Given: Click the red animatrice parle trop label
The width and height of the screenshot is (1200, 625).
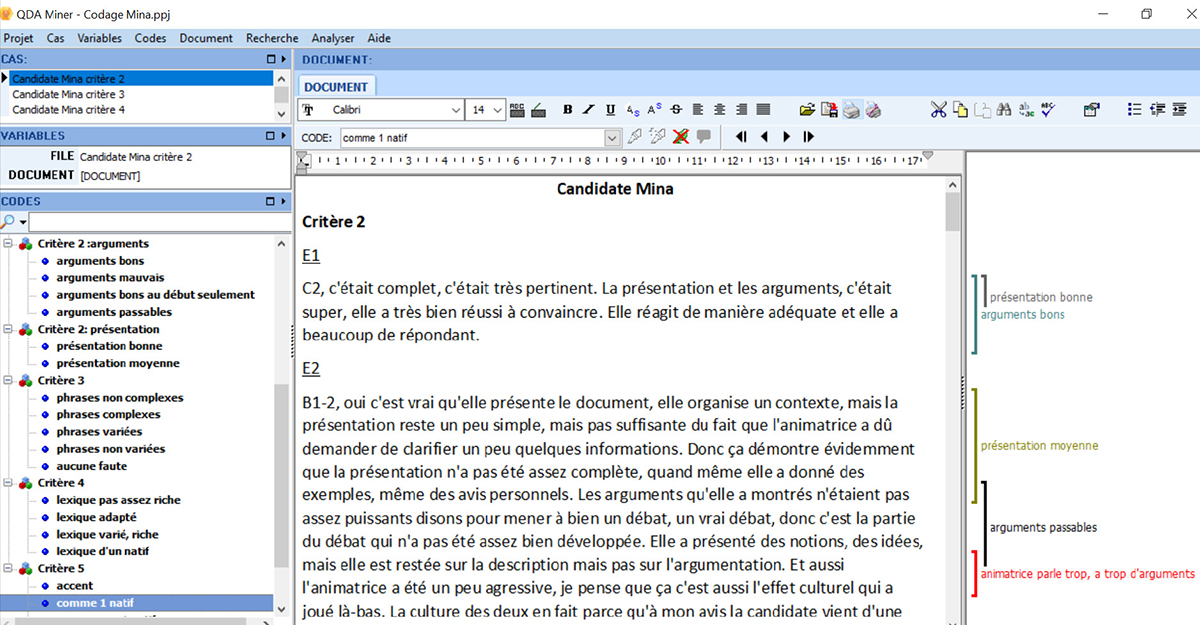Looking at the screenshot, I should (x=1088, y=574).
